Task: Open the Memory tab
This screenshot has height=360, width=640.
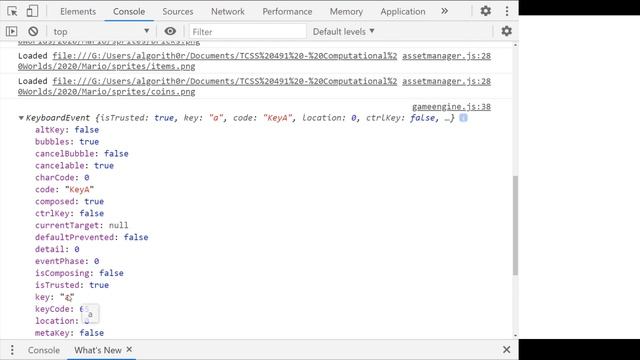Action: (x=346, y=11)
